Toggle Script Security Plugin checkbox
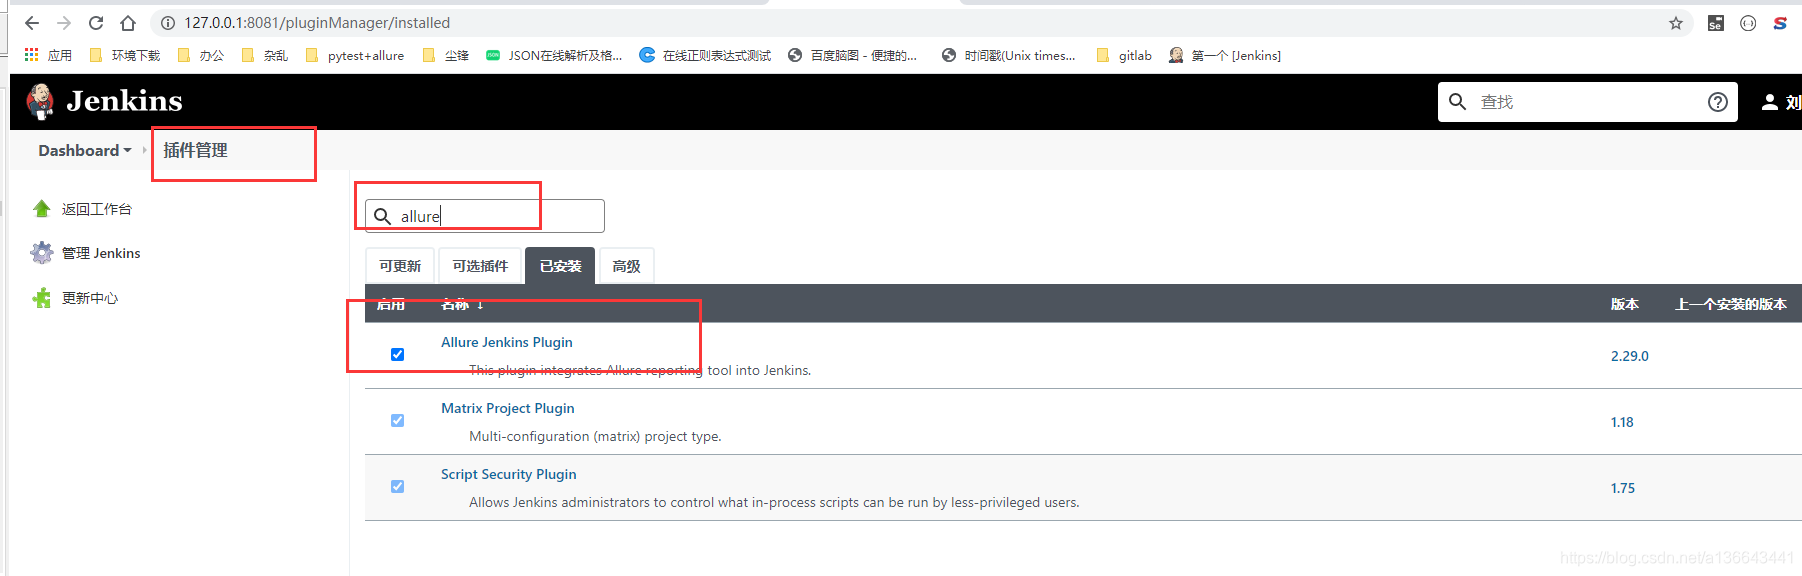Screen dimensions: 1802x576 click(x=397, y=486)
